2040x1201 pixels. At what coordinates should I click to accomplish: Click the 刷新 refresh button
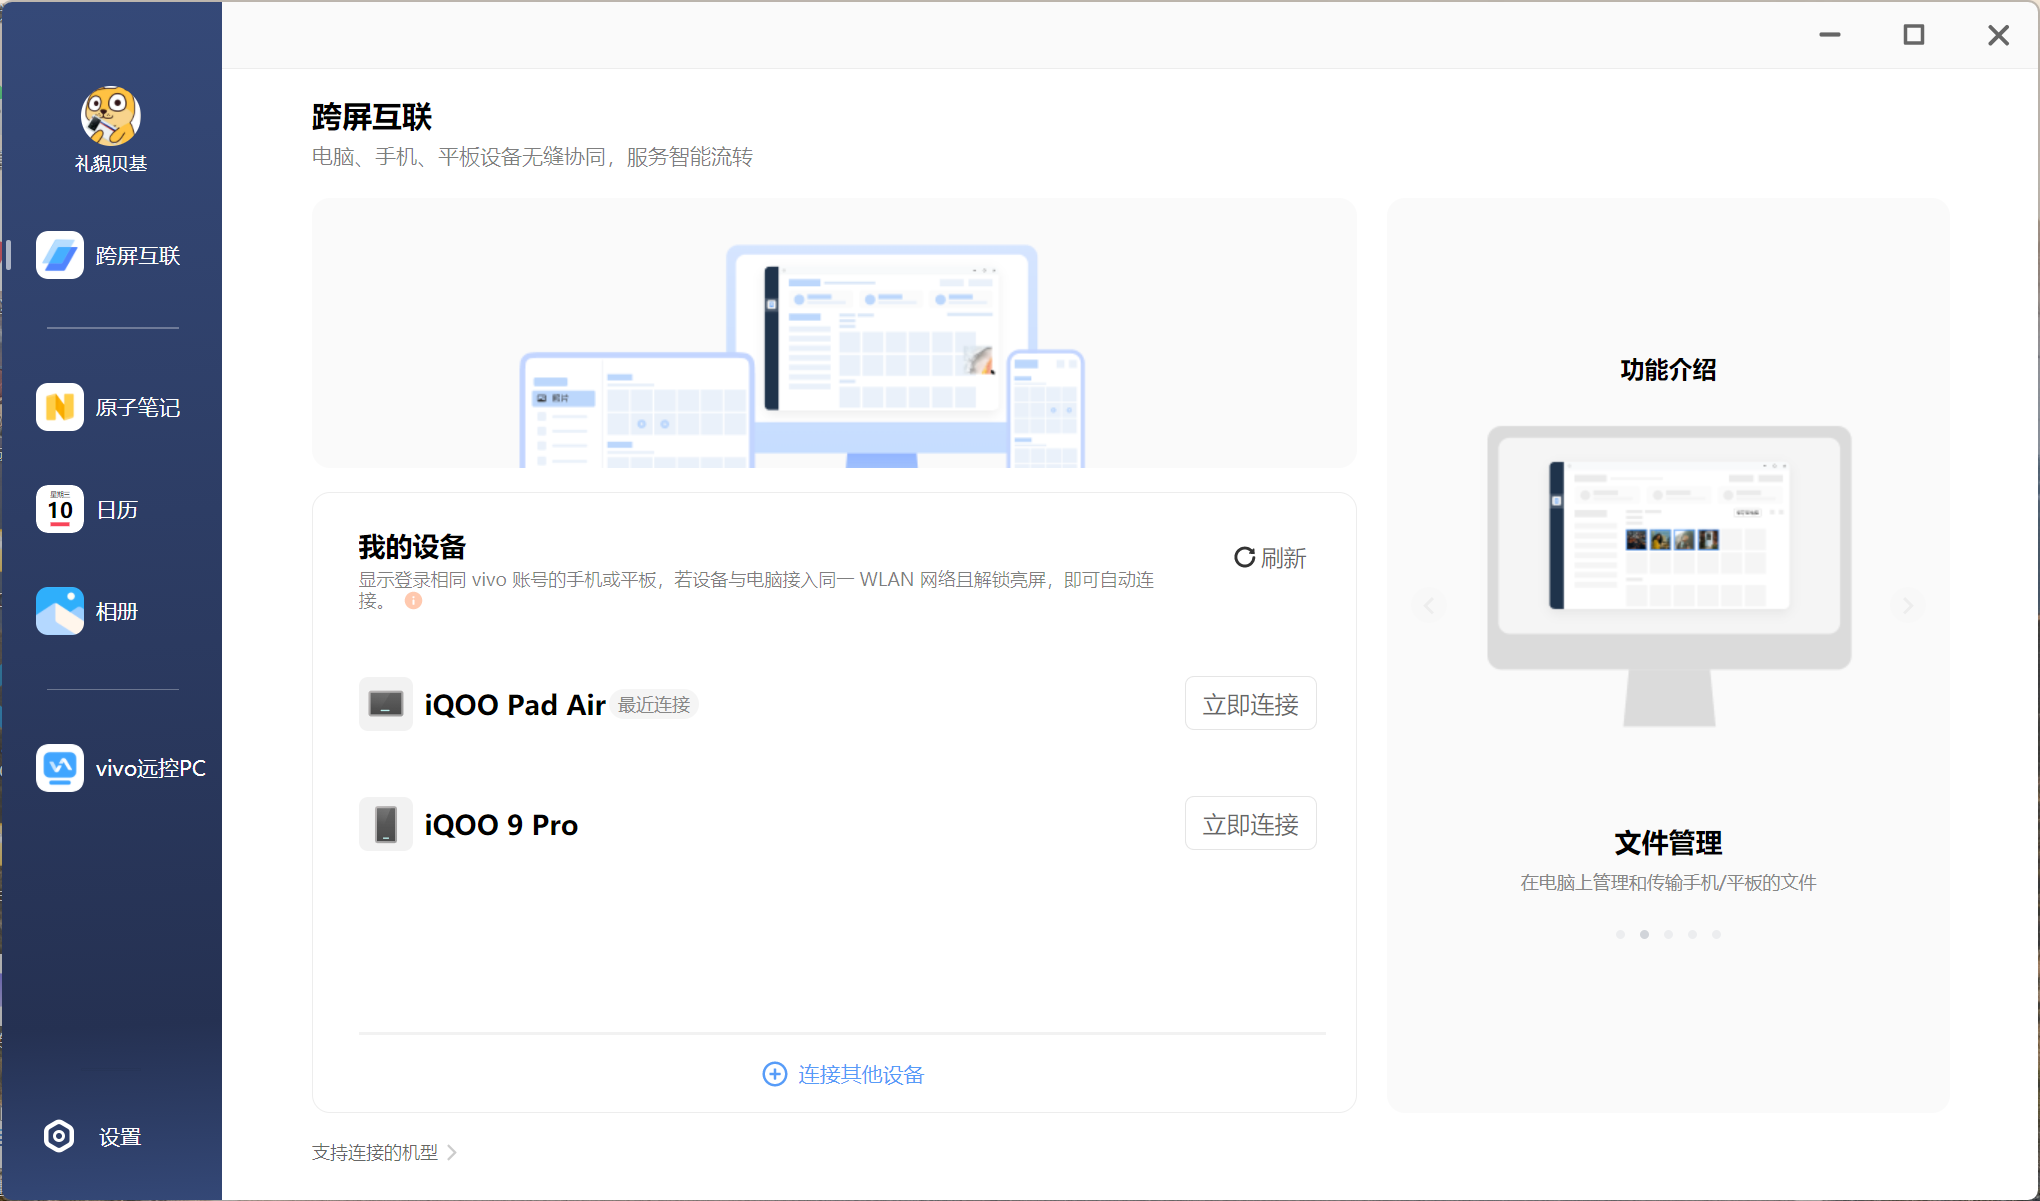click(1270, 558)
